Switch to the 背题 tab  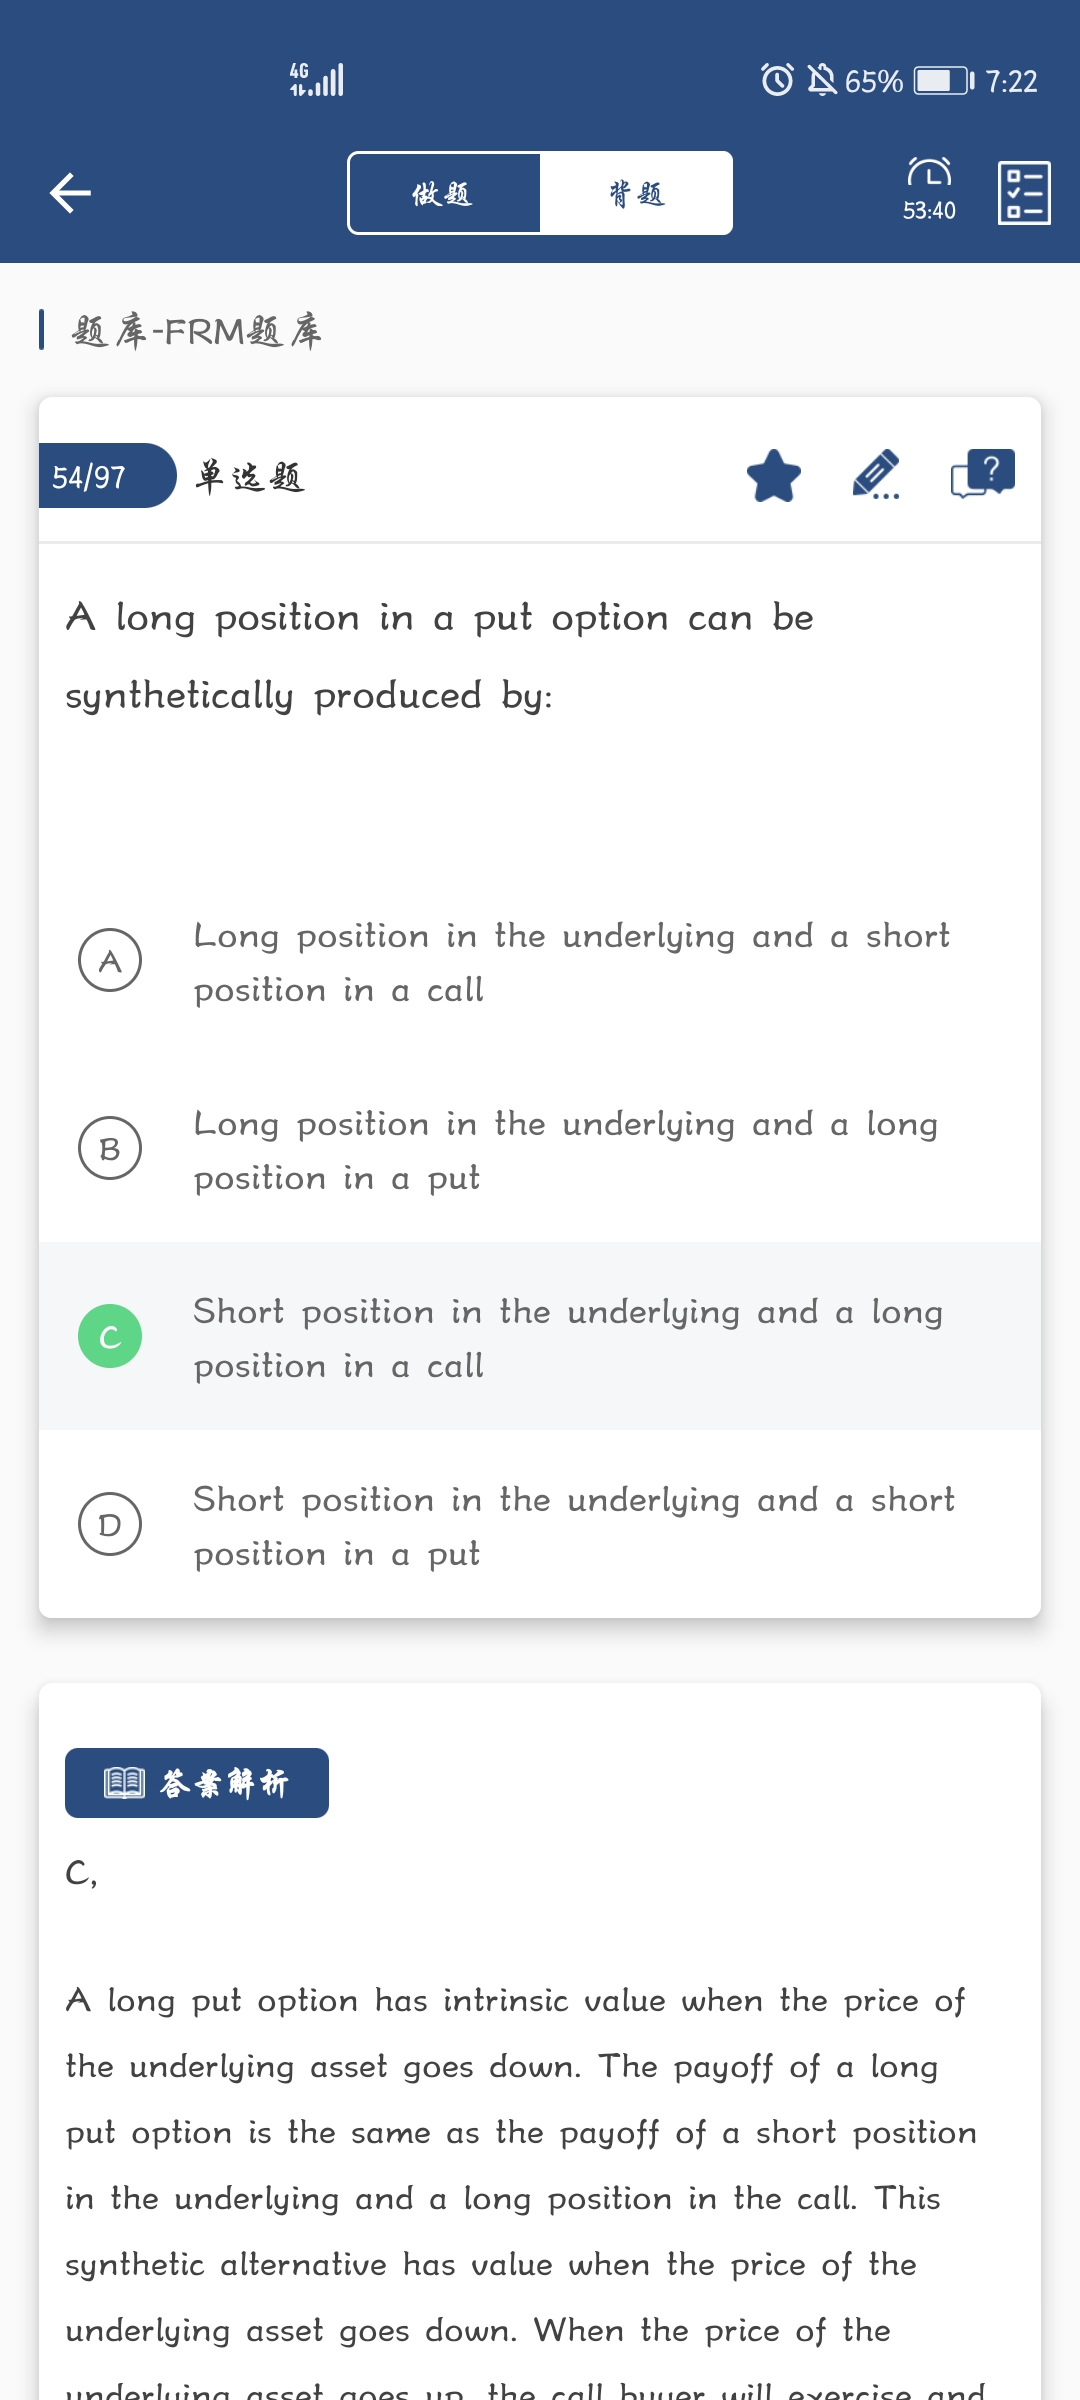(636, 193)
